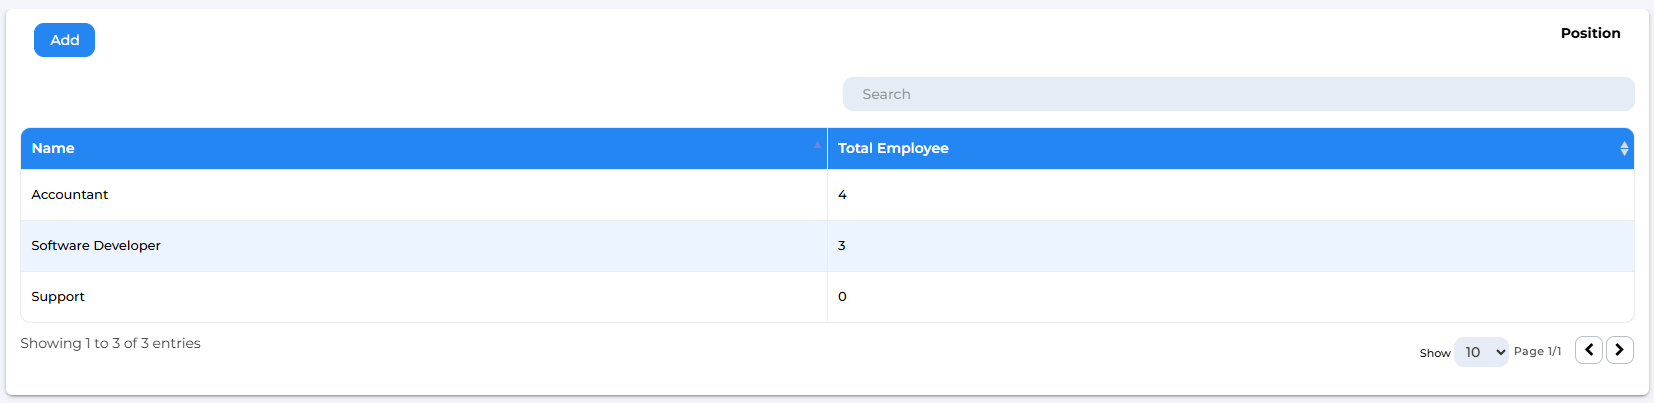This screenshot has width=1654, height=403.
Task: Click Support's employee count 0
Action: point(842,297)
